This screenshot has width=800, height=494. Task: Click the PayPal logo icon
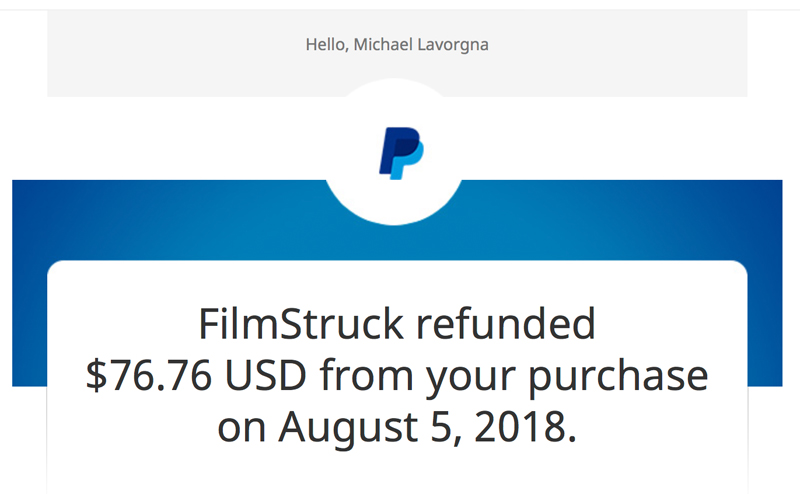coord(399,153)
